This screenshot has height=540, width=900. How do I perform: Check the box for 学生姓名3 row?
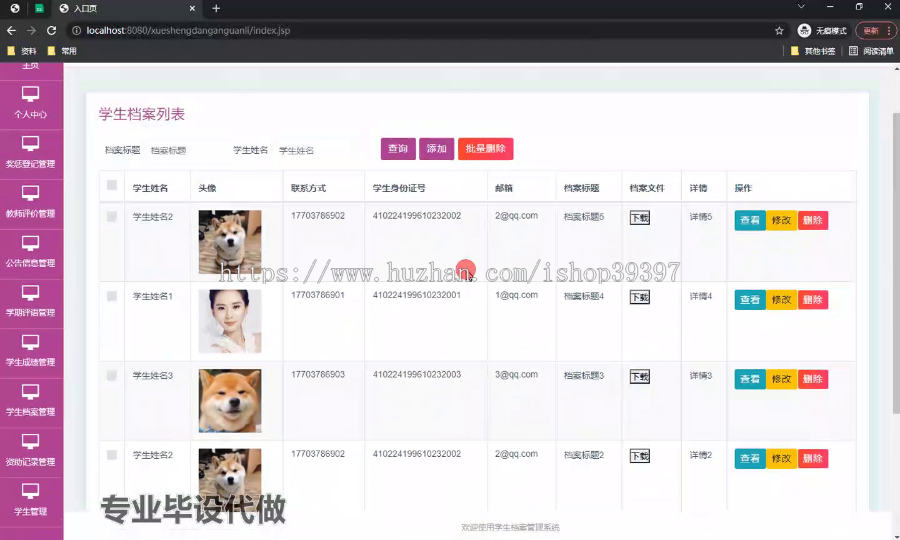click(x=112, y=375)
